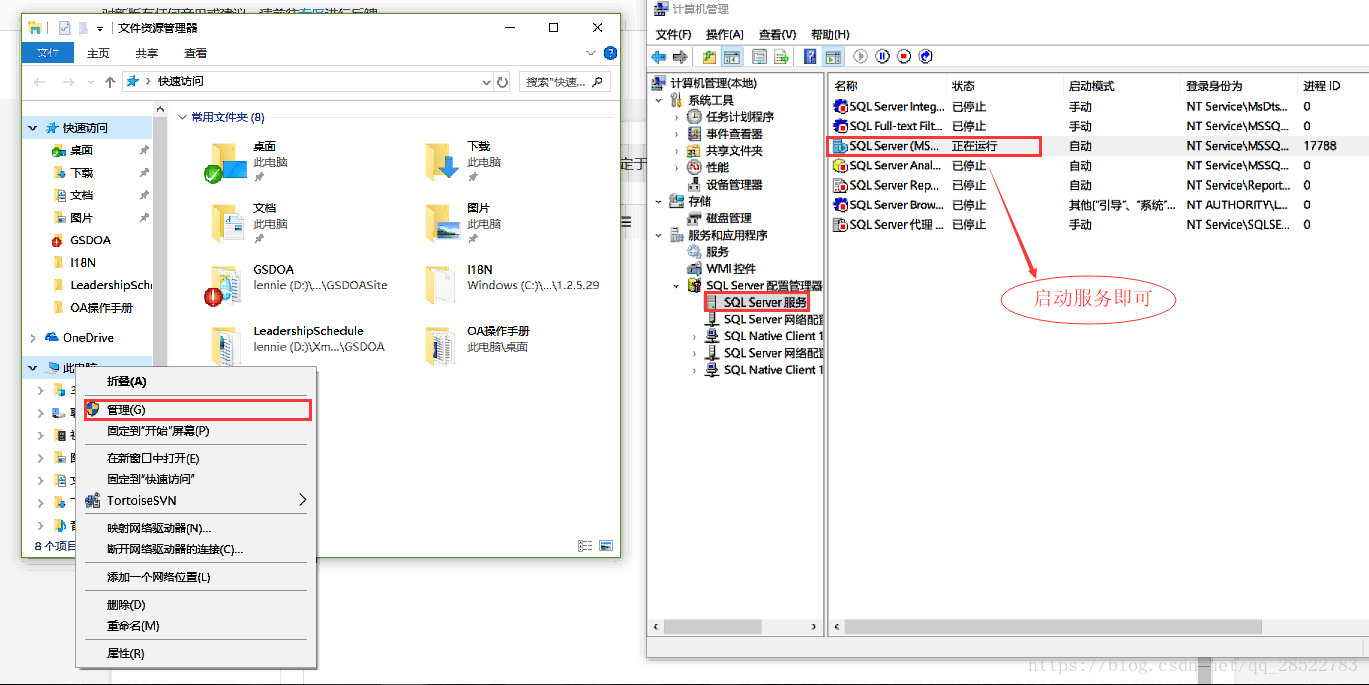The width and height of the screenshot is (1369, 685).
Task: Click the Export List toolbar icon
Action: [781, 57]
